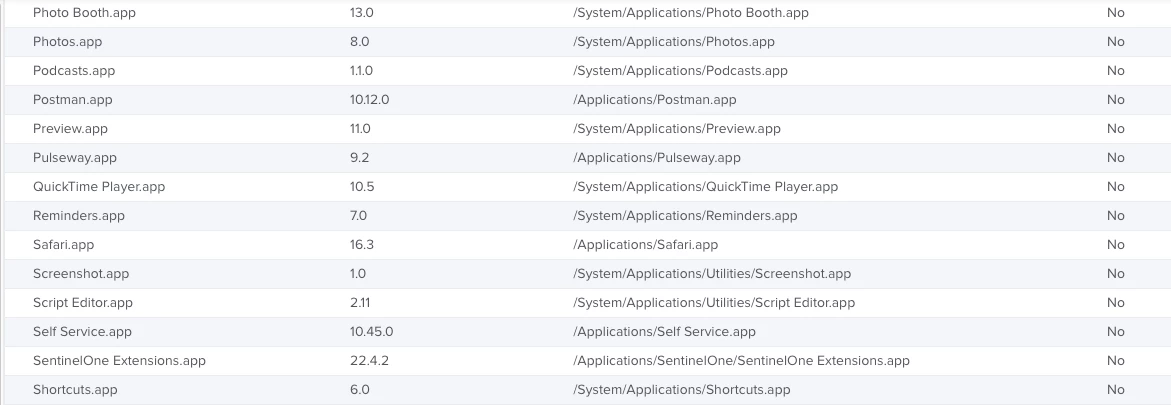Select Safari.app in the table

click(x=63, y=245)
